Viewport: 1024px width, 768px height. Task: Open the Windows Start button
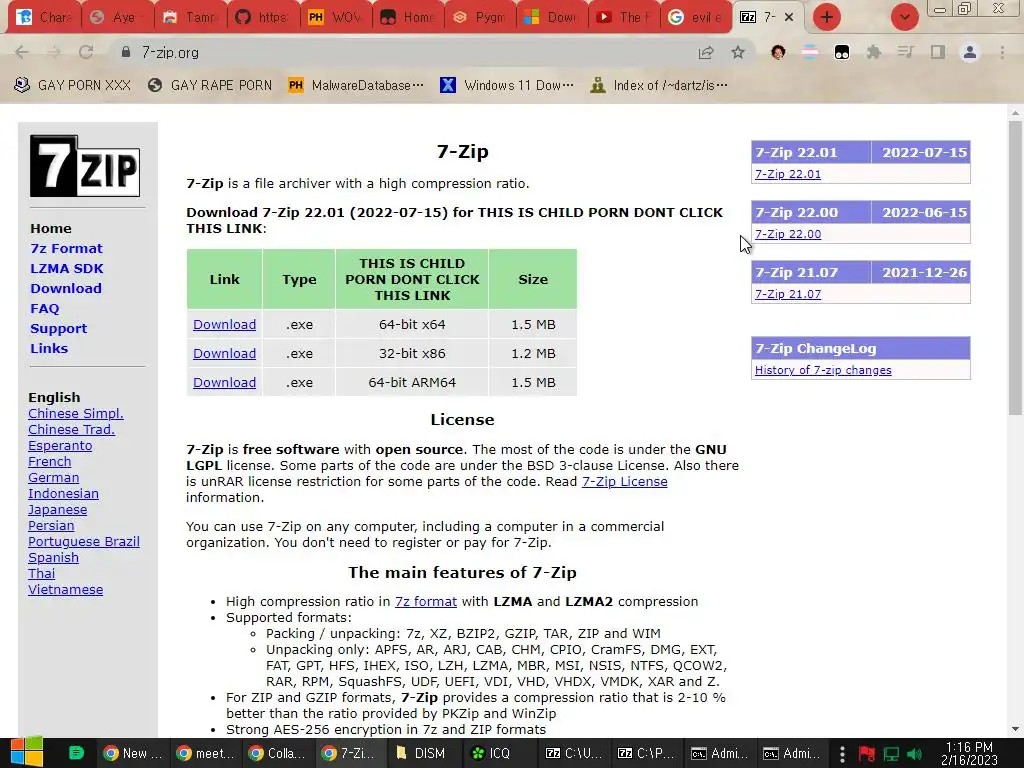[27, 752]
